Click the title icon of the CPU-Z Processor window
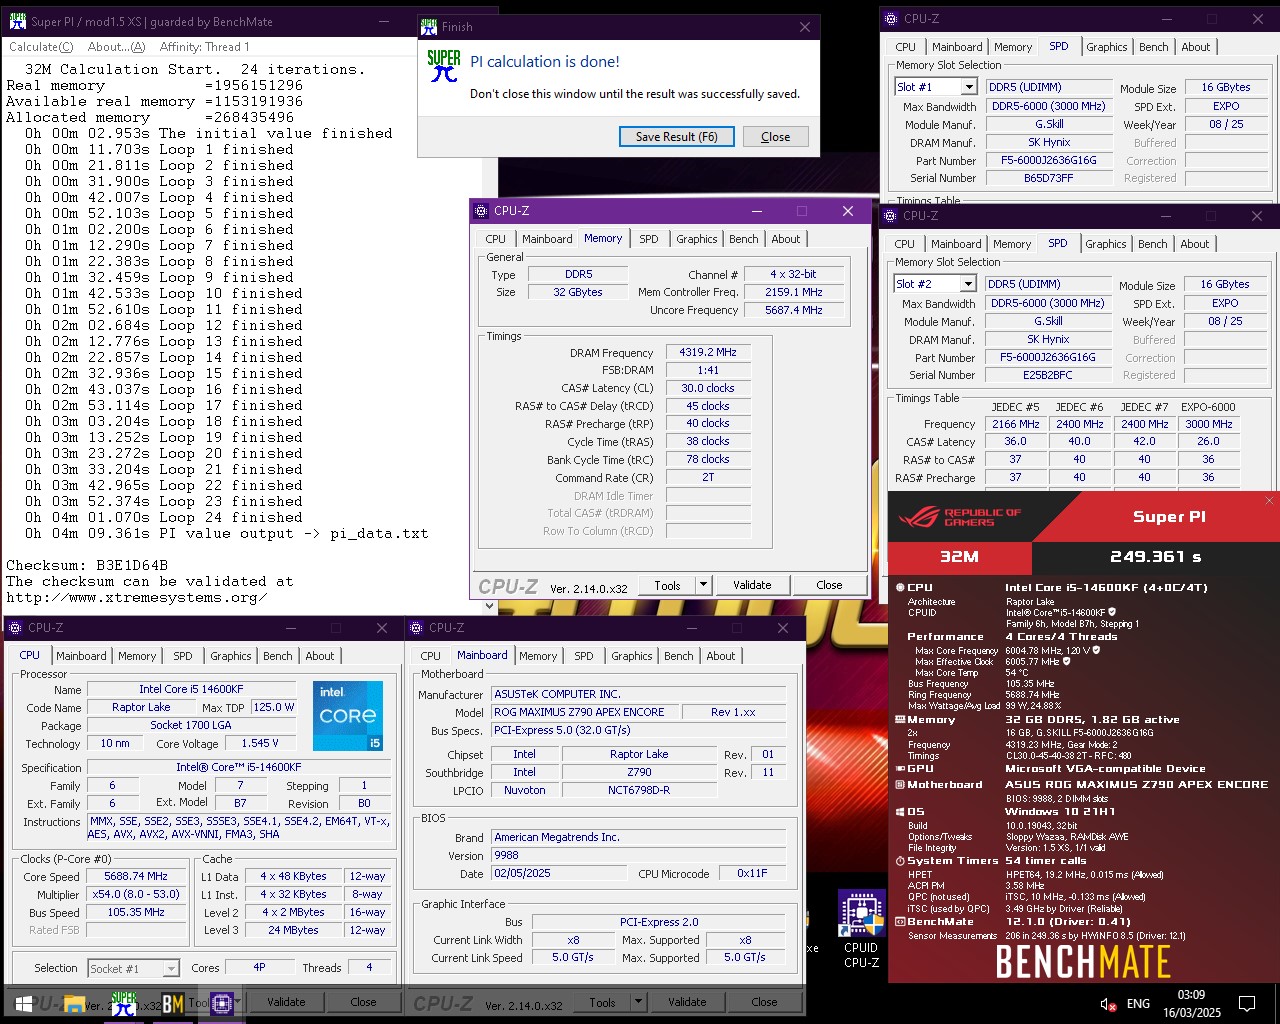This screenshot has width=1280, height=1024. (15, 628)
